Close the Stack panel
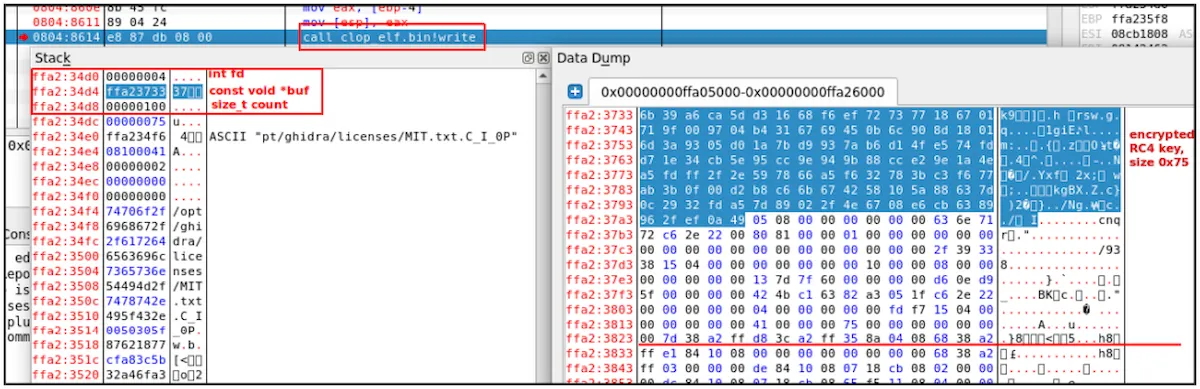The height and width of the screenshot is (389, 1200). pos(543,58)
